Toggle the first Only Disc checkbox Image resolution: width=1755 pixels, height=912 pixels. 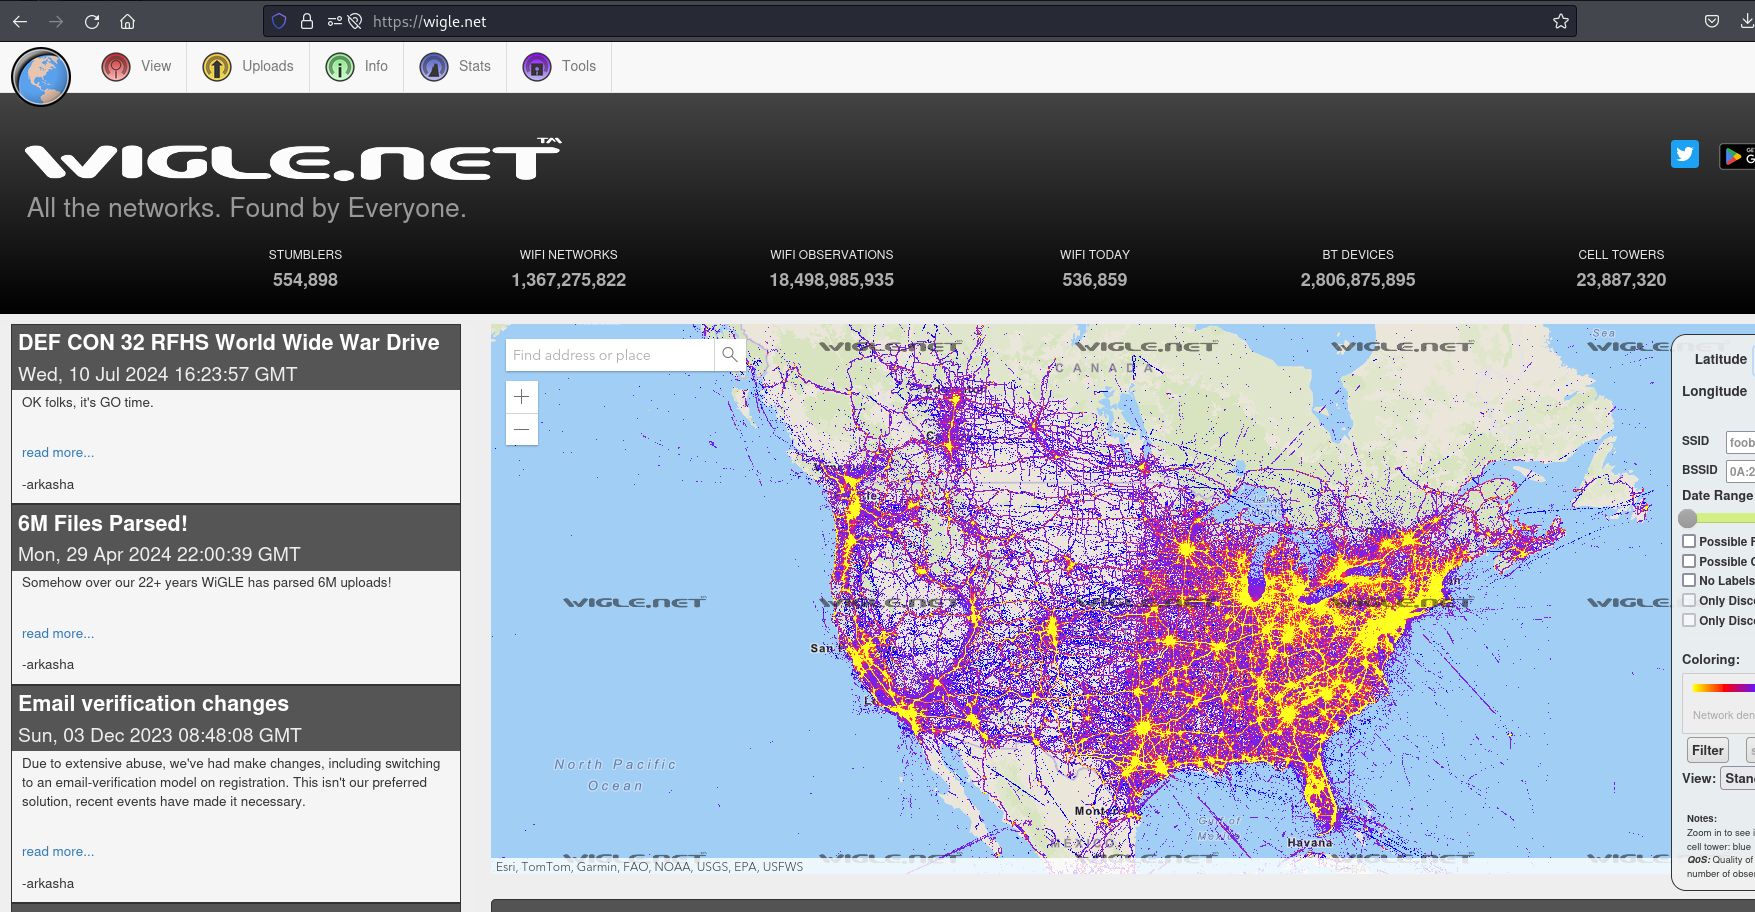tap(1689, 600)
